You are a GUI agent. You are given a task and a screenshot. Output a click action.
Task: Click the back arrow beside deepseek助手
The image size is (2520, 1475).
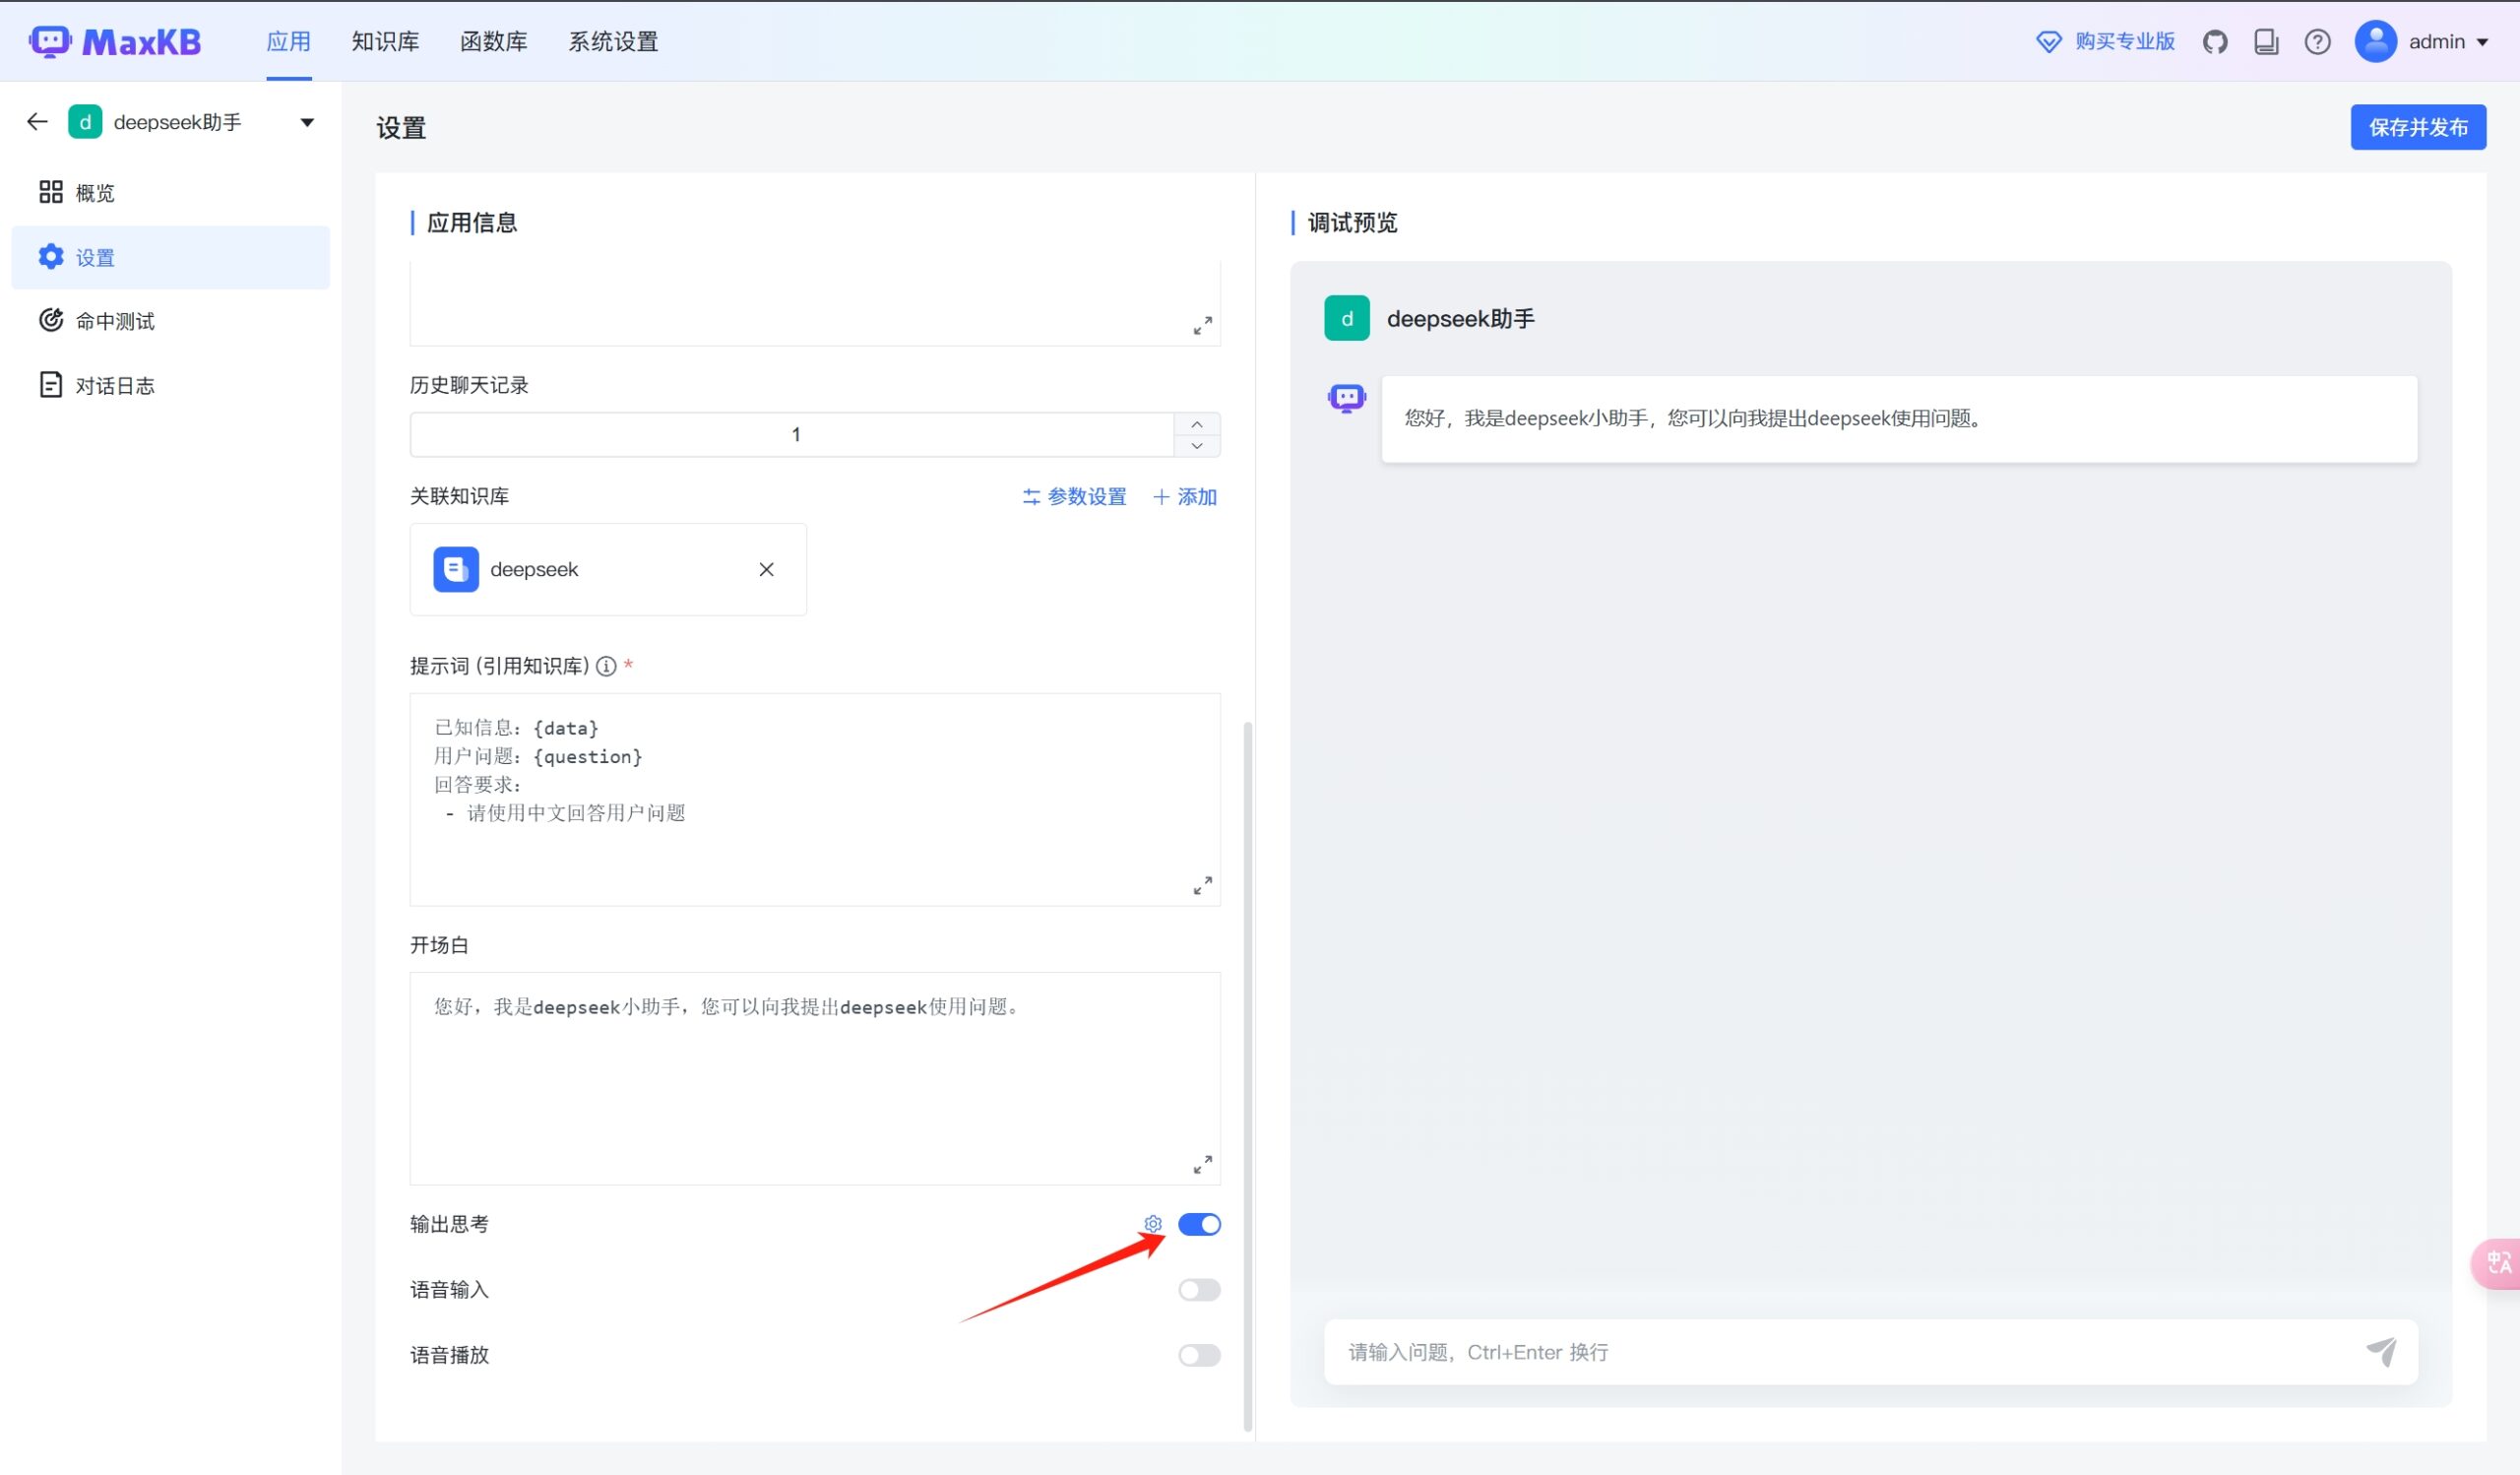pyautogui.click(x=38, y=122)
